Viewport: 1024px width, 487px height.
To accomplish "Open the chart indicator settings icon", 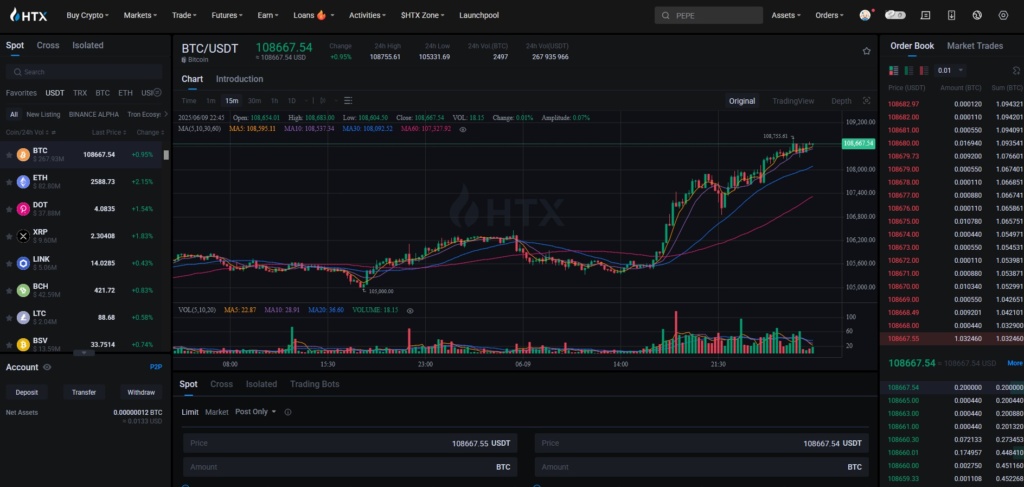I will [x=348, y=101].
